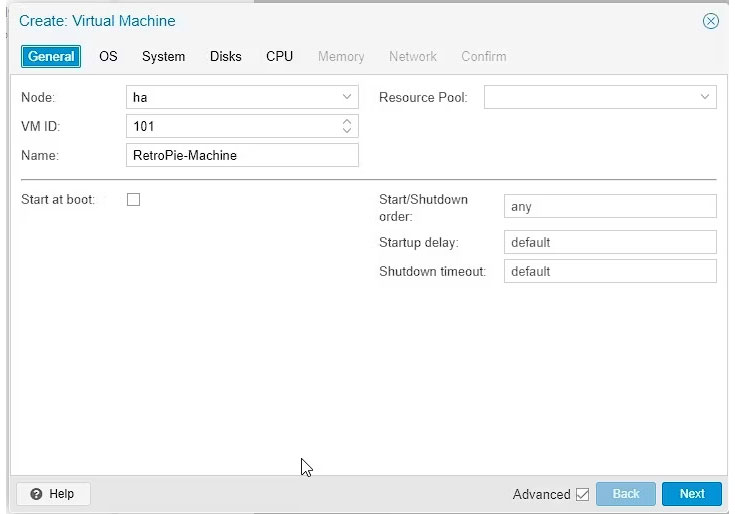Viewport: 735px width, 514px height.
Task: Open the Memory tab
Action: [341, 56]
